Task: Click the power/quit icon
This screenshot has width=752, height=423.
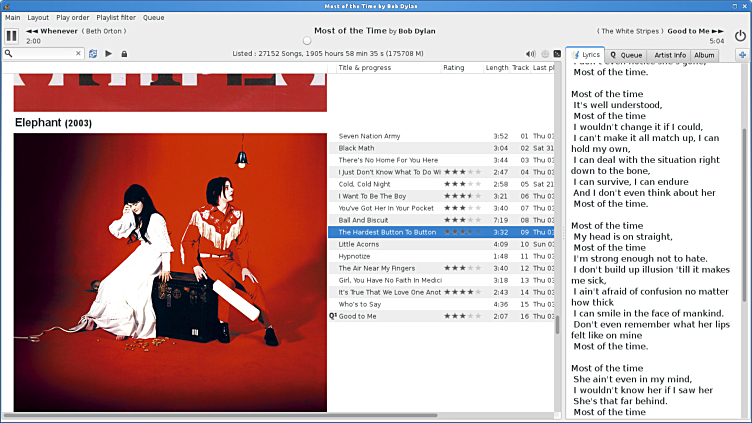Action: [x=740, y=36]
